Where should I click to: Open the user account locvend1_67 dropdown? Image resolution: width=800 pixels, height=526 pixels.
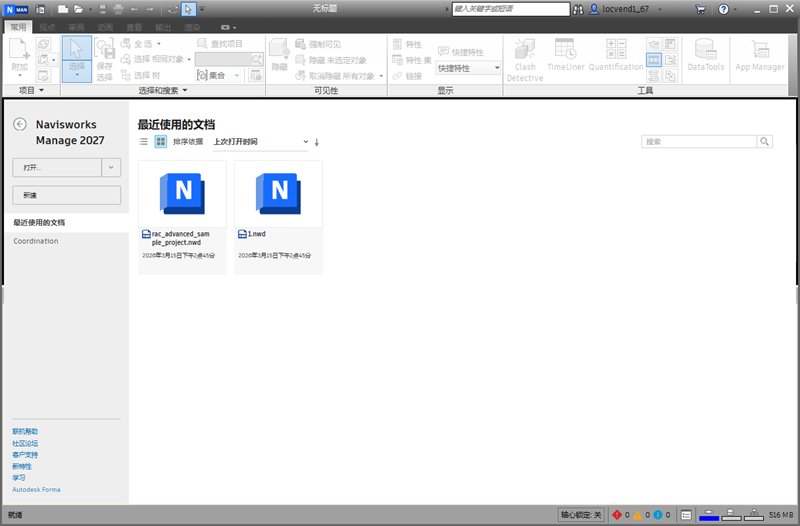[626, 9]
